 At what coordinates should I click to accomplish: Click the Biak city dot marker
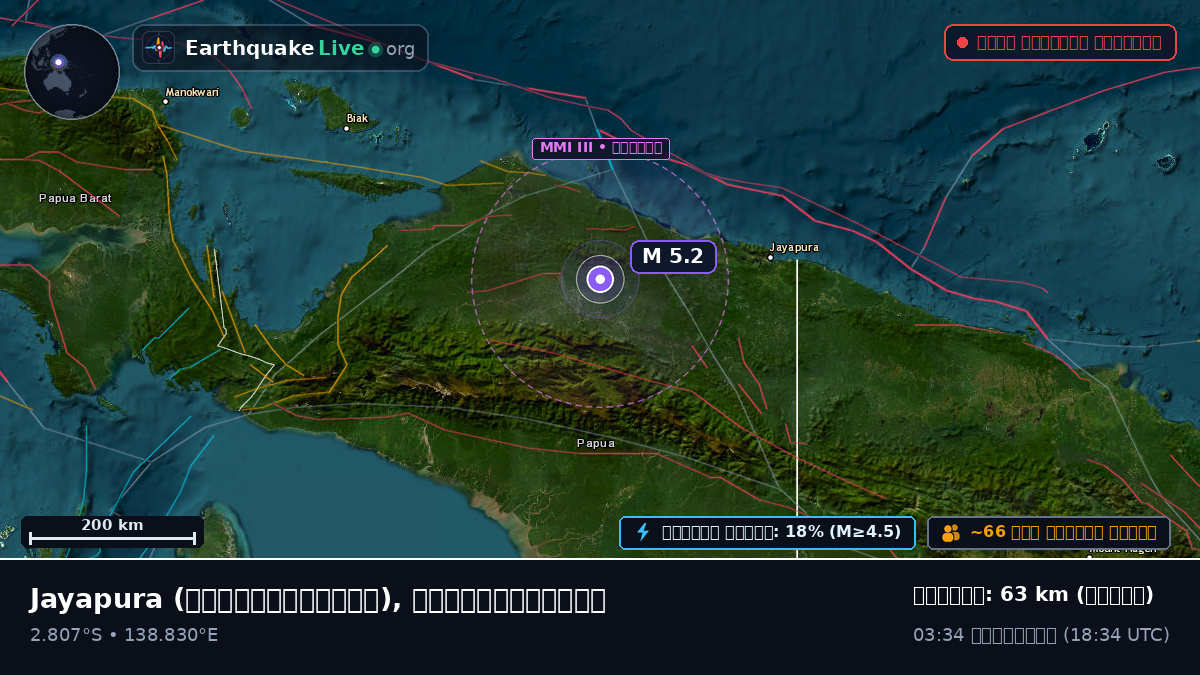coord(347,128)
